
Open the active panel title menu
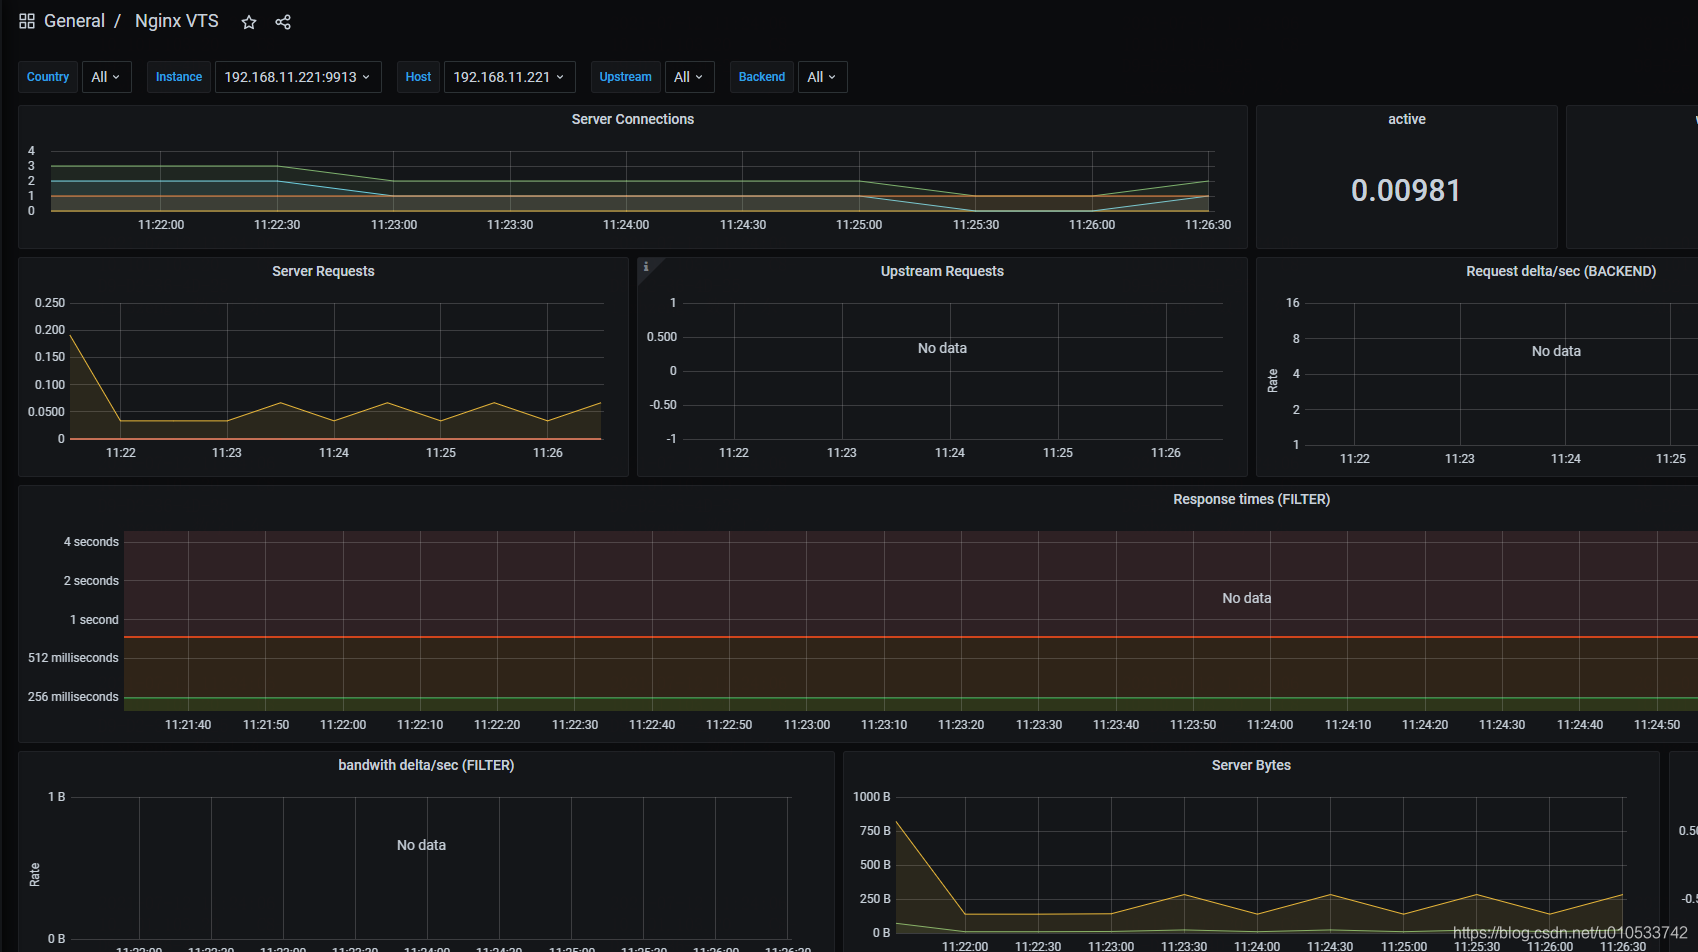tap(1407, 119)
